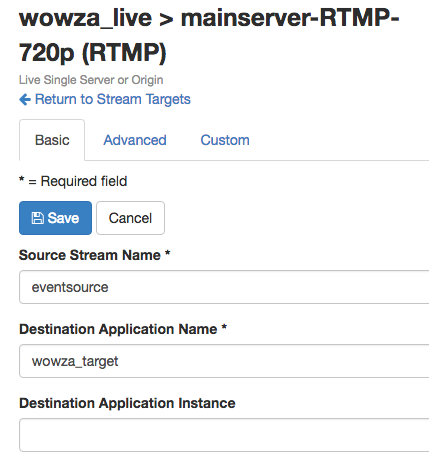Click the floppy disk icon on Save
This screenshot has width=429, height=461.
(37, 218)
